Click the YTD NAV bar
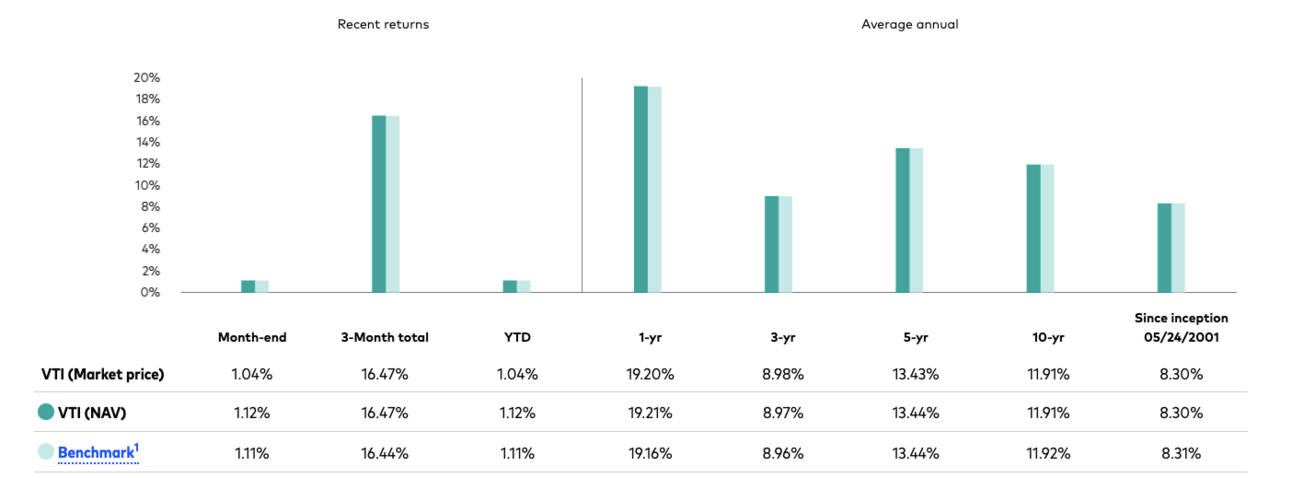Image resolution: width=1292 pixels, height=478 pixels. tap(510, 286)
